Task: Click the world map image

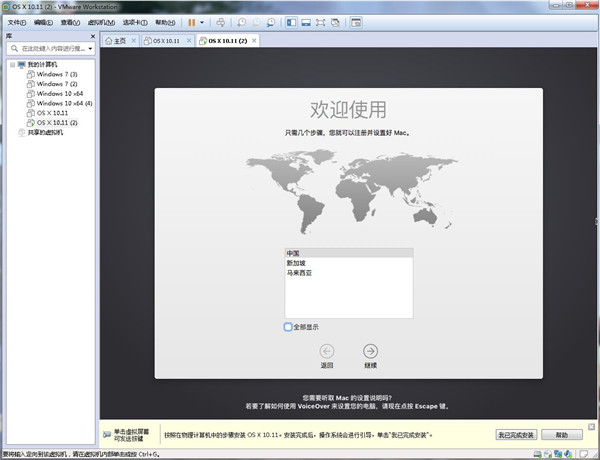Action: 351,191
